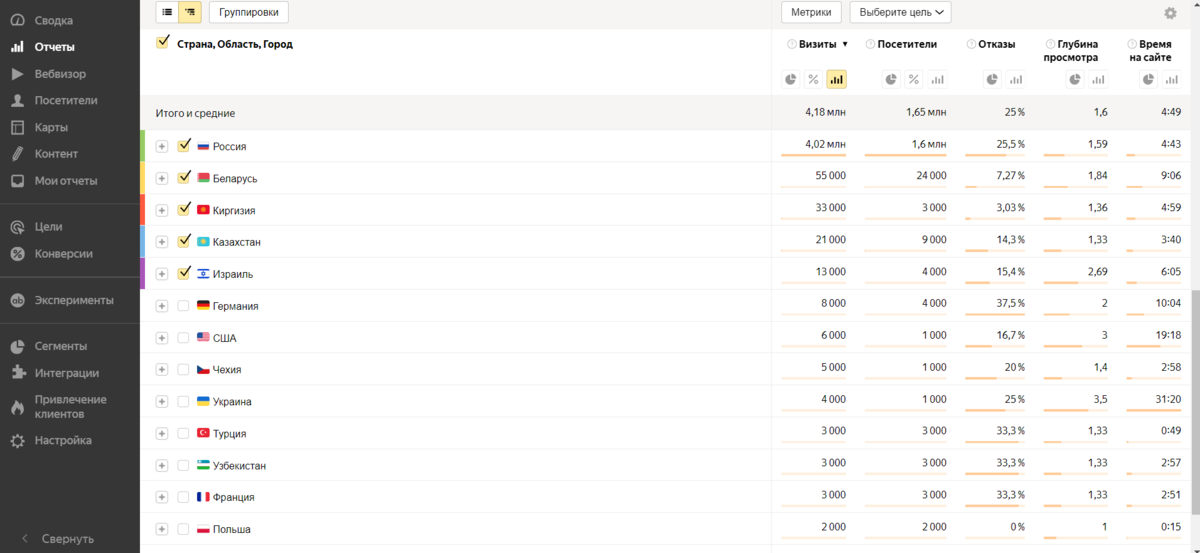Check the США row checkbox
The image size is (1200, 553).
pos(183,338)
